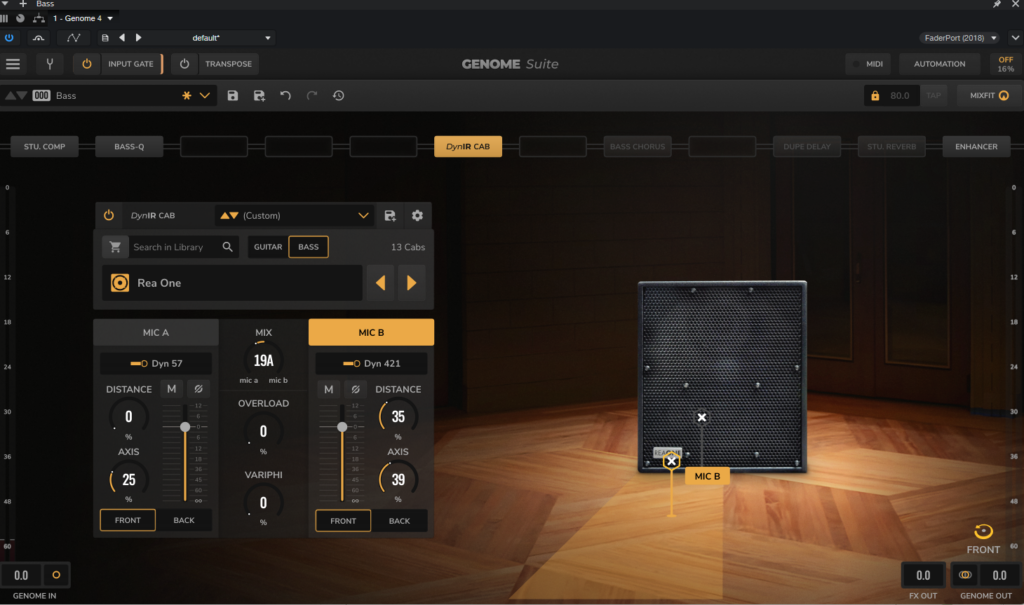The image size is (1024, 605).
Task: Select the BASS-Q chain slot
Action: point(129,146)
